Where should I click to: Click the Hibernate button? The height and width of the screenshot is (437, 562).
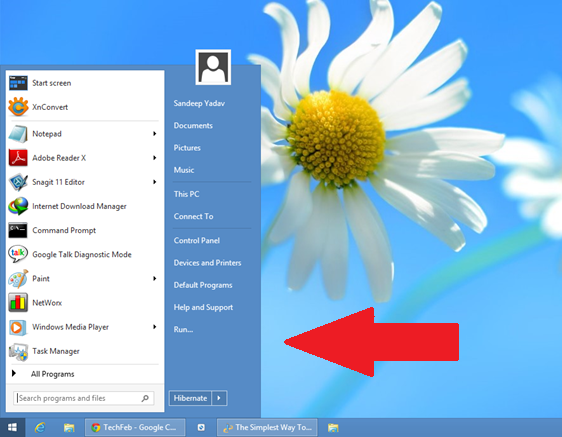pos(190,398)
